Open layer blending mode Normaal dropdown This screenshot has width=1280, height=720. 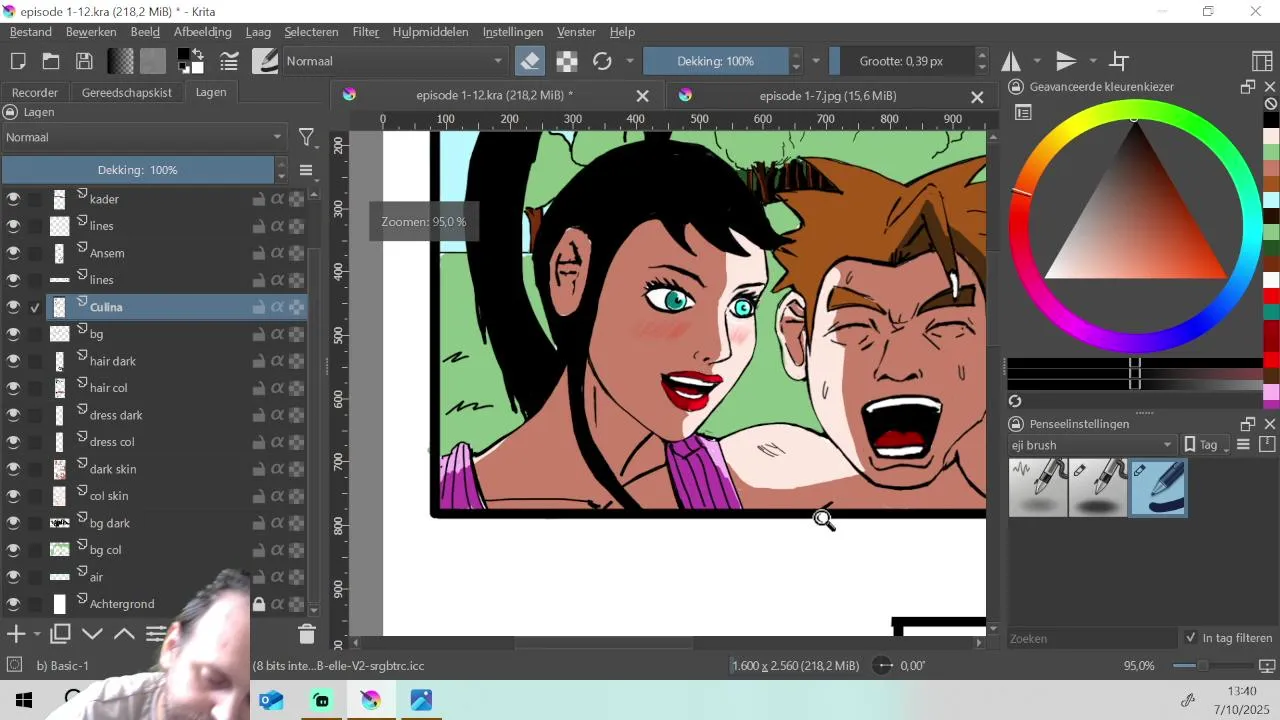coord(144,137)
